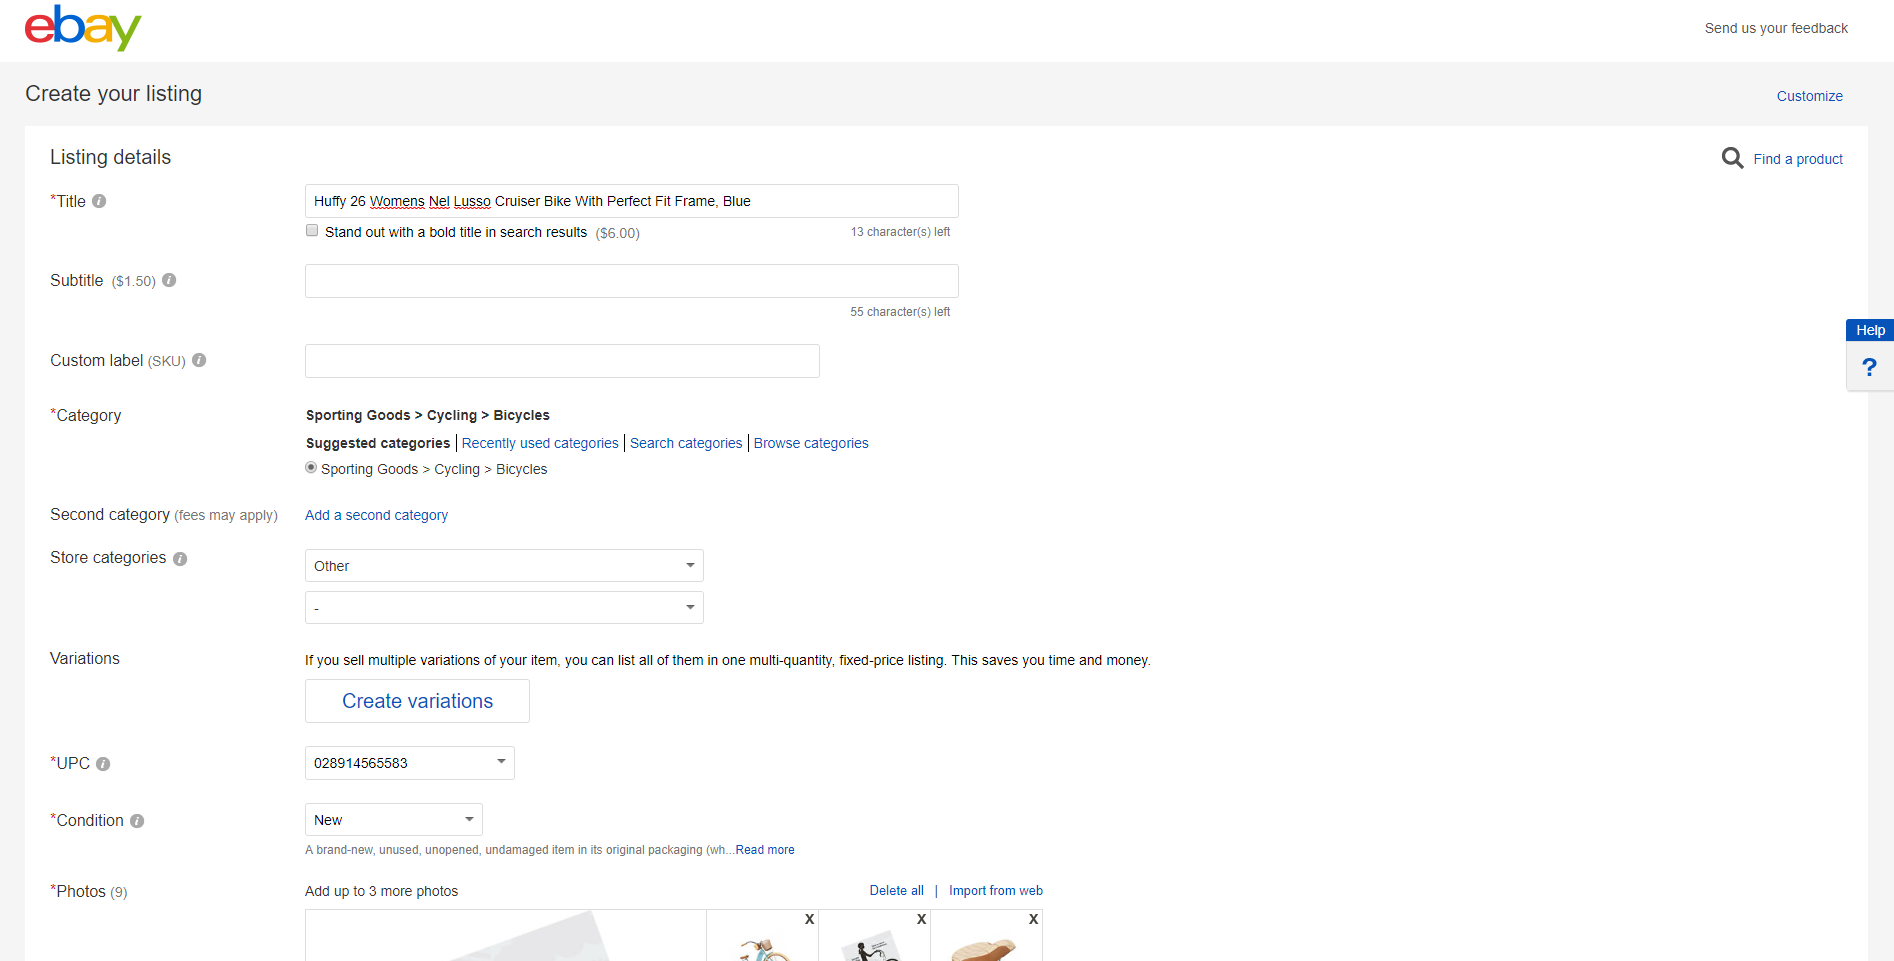Screen dimensions: 1894x961
Task: Click bold 'Sporting Goods > Cycling > Bicycles' heading
Action: point(428,415)
